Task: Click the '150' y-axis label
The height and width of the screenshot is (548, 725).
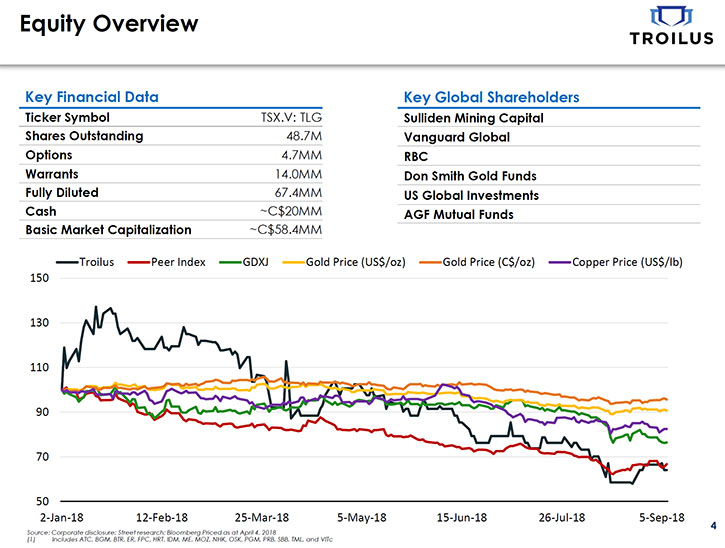Action: point(40,278)
